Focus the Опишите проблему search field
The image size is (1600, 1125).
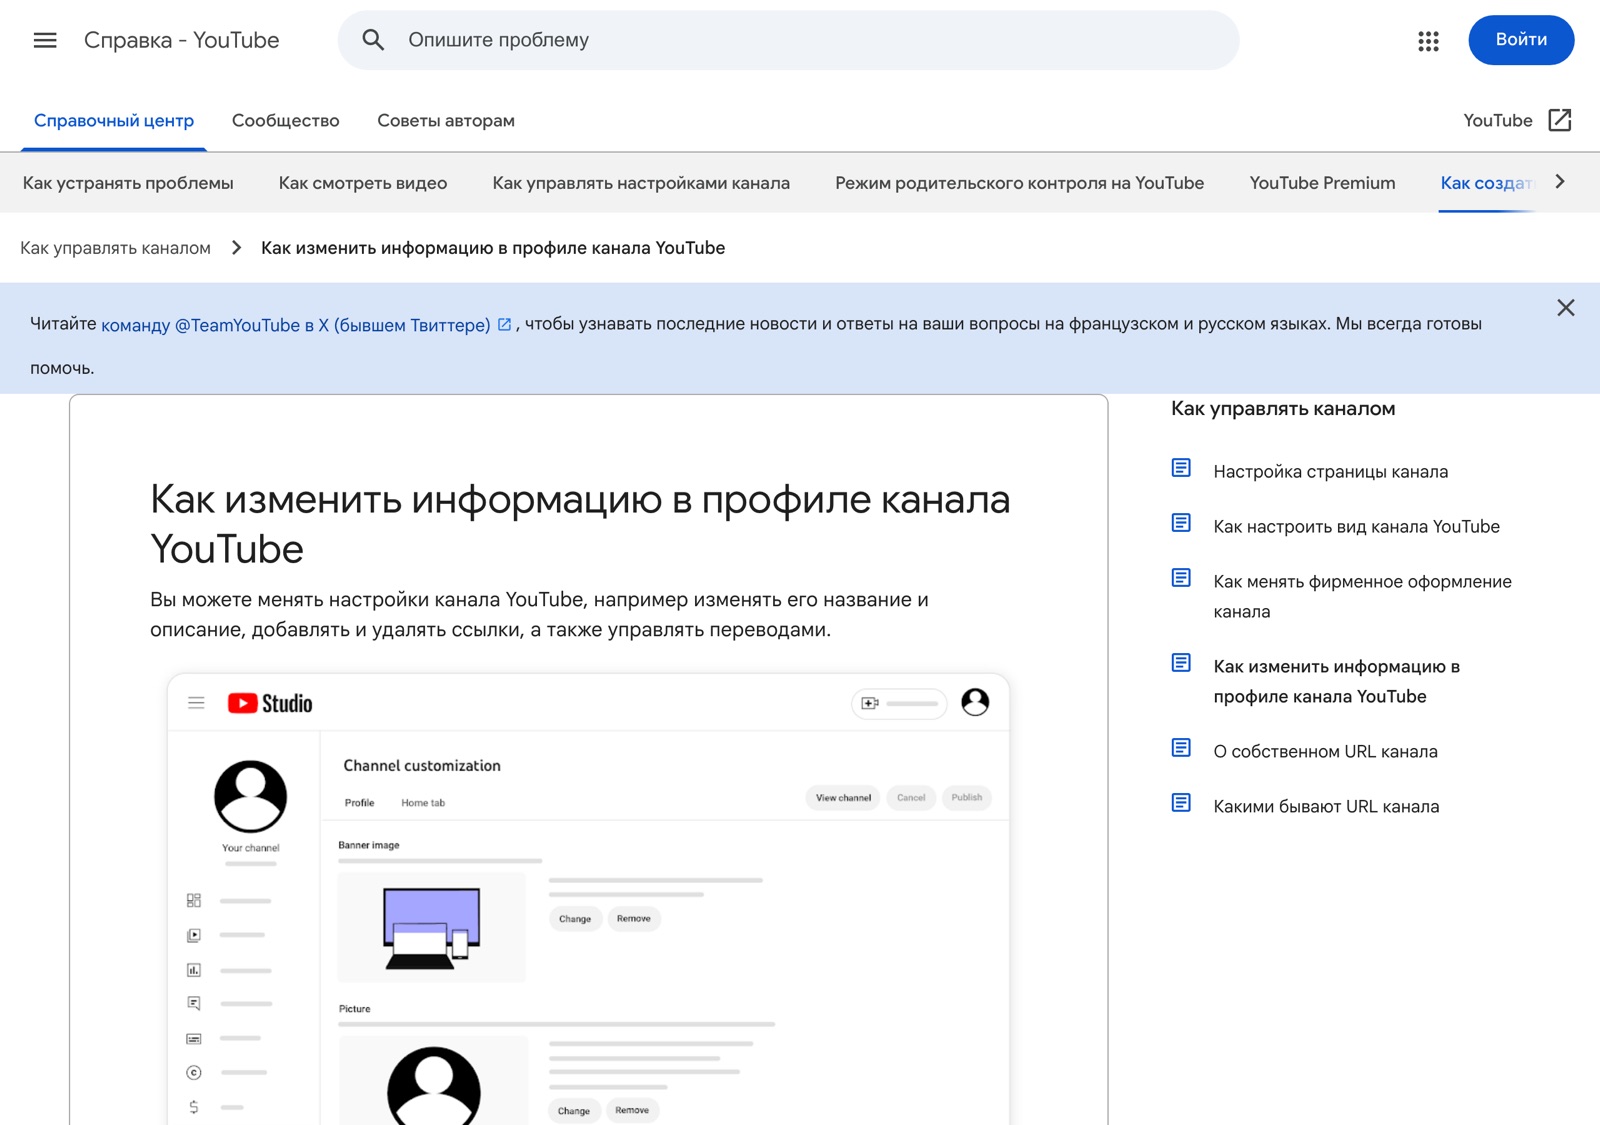click(x=788, y=40)
